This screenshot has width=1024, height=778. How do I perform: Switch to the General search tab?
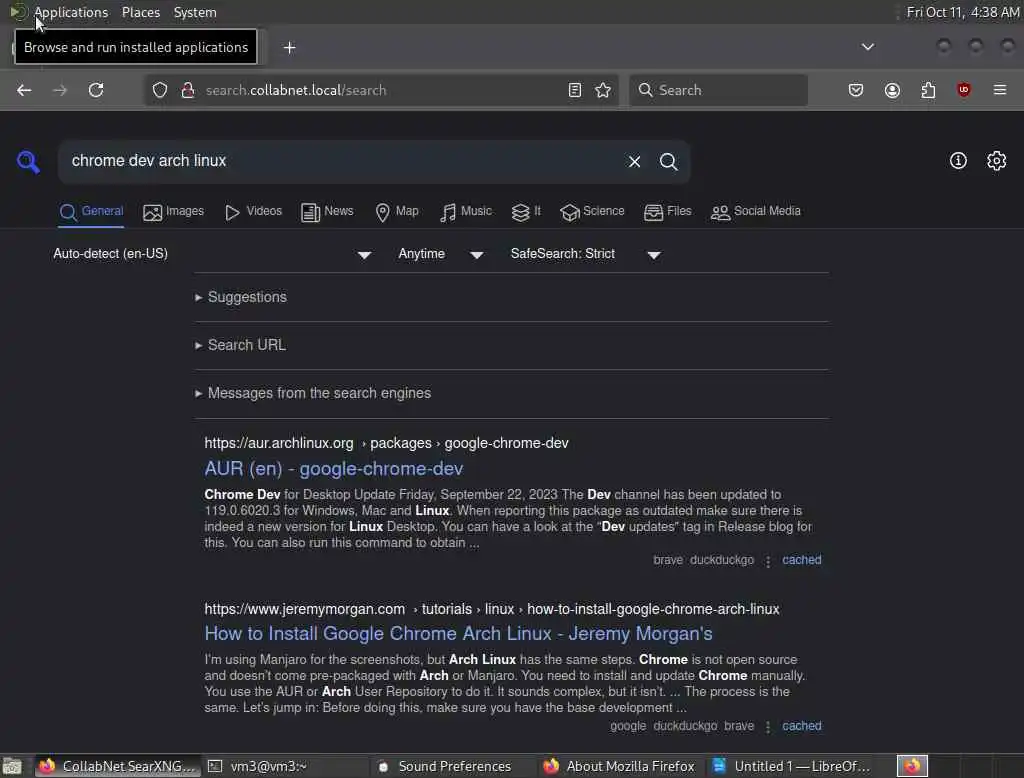[91, 212]
